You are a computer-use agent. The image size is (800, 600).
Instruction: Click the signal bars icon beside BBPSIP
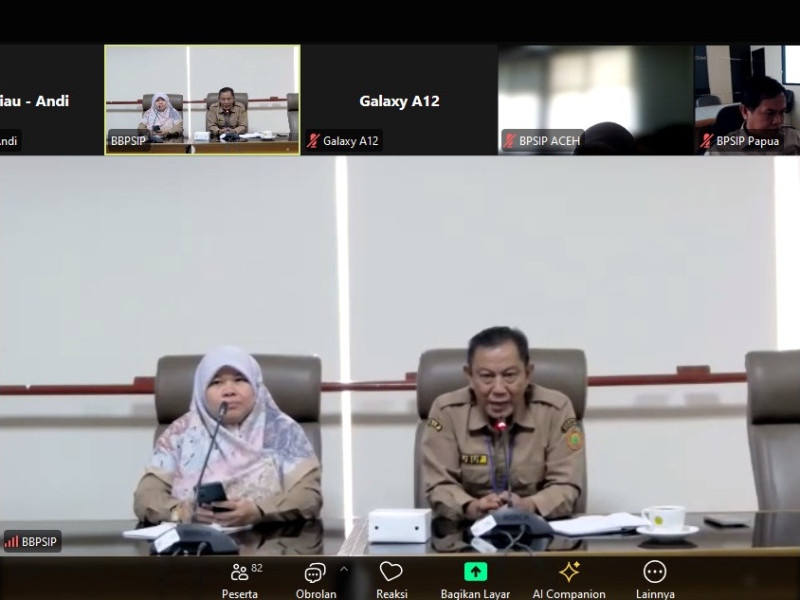click(x=12, y=541)
